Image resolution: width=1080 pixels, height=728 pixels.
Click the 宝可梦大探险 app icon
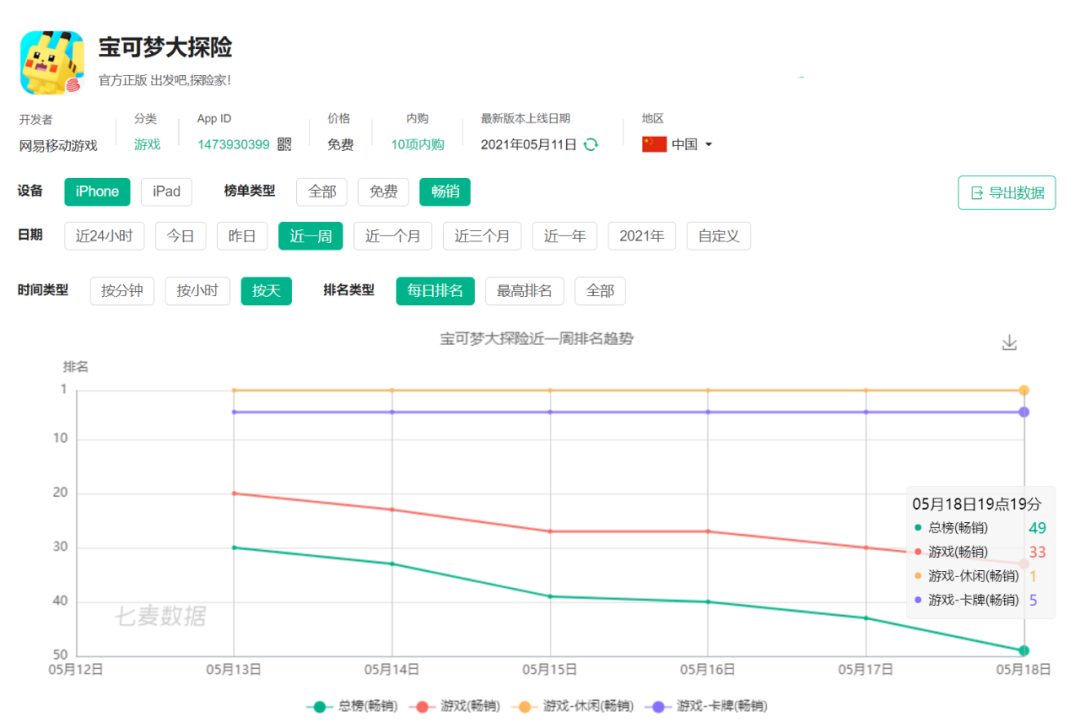click(52, 62)
